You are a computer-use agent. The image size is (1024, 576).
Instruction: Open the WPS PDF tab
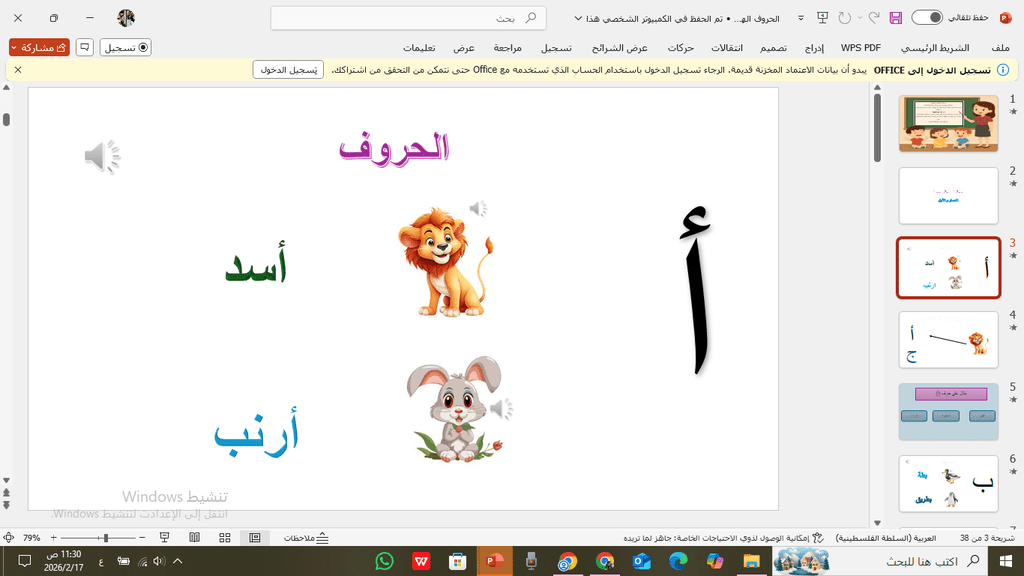(861, 48)
